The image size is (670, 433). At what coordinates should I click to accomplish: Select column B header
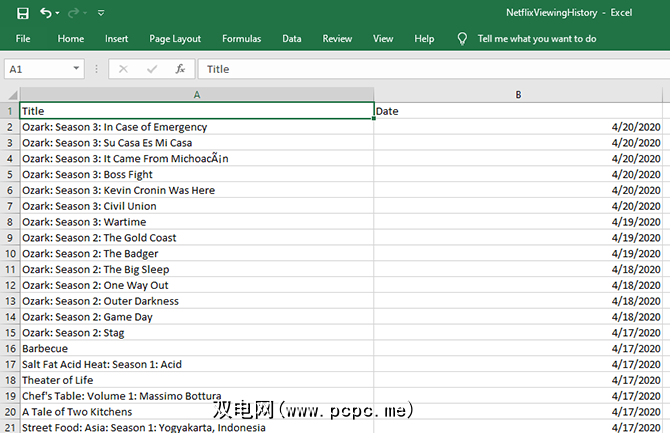point(518,95)
